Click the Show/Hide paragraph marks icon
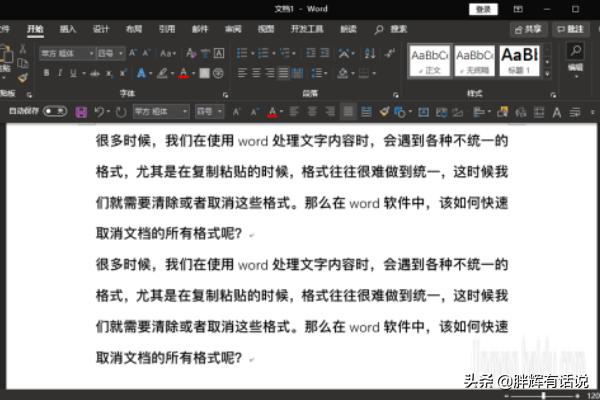This screenshot has width=600, height=400. click(390, 53)
